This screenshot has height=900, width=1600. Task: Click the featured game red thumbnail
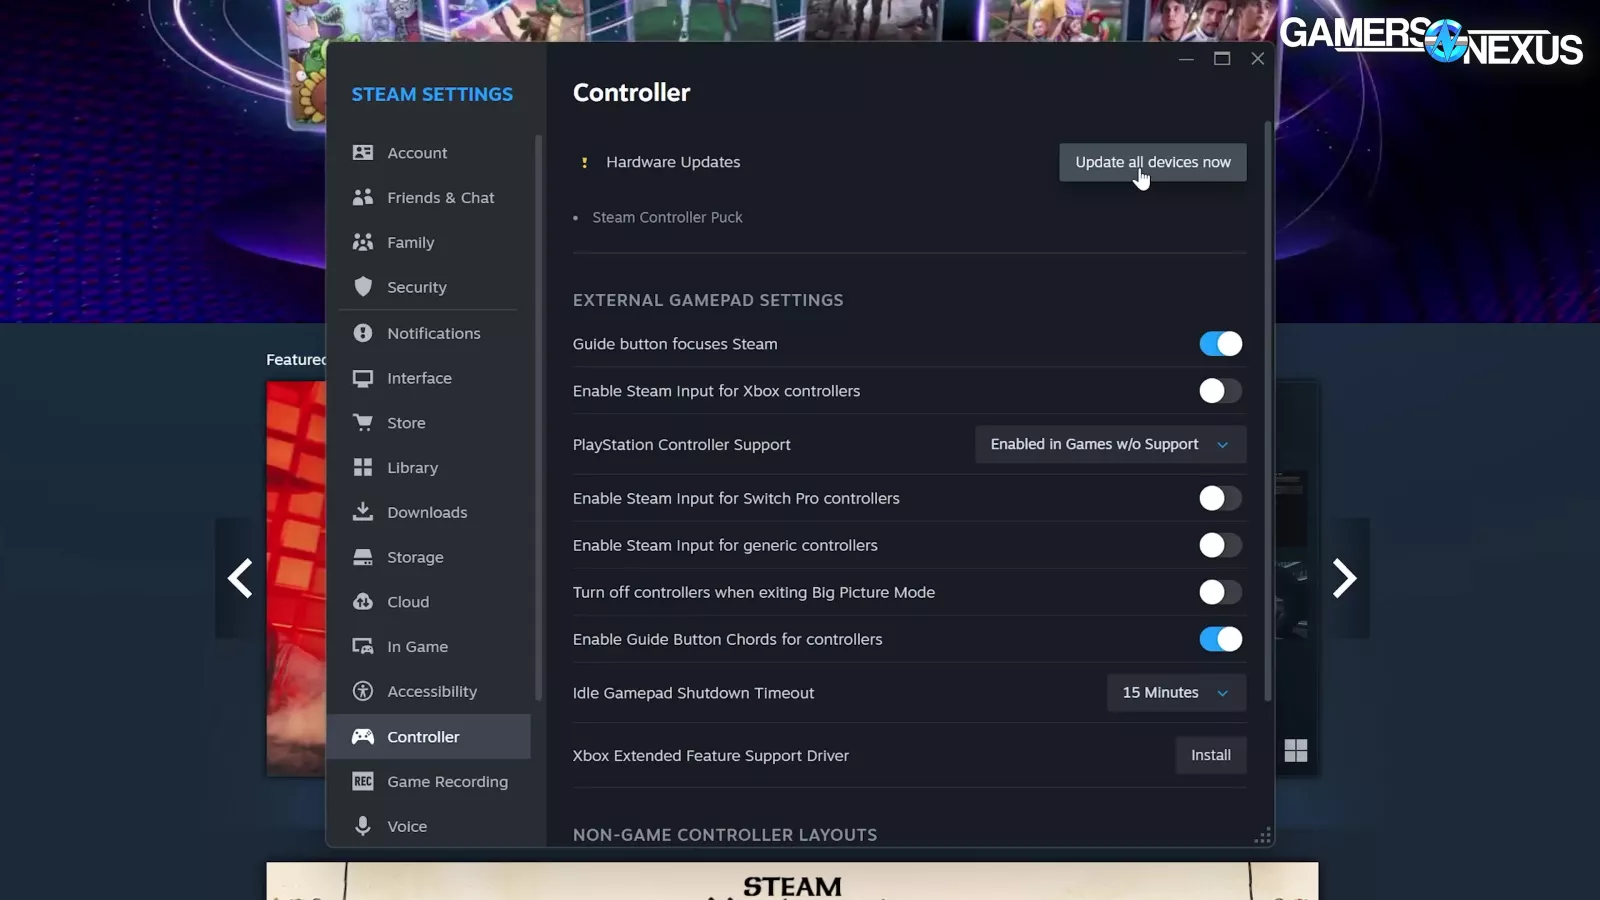click(x=296, y=578)
